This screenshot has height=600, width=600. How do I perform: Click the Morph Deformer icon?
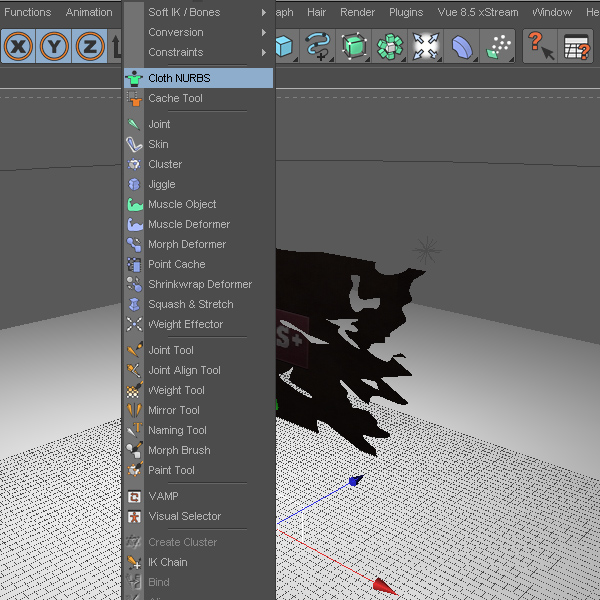click(x=134, y=244)
